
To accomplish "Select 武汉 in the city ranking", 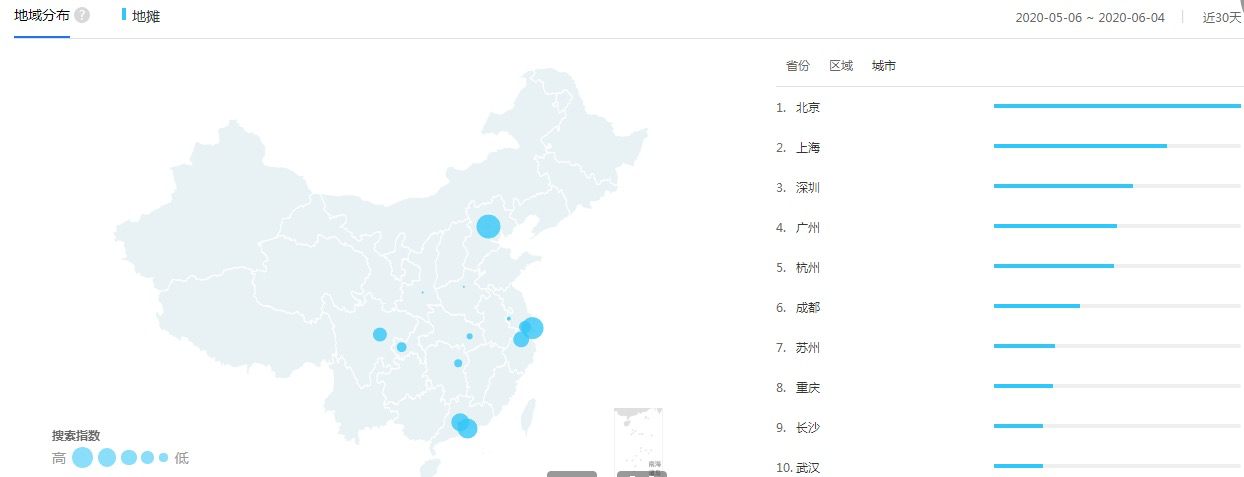I will [x=808, y=467].
